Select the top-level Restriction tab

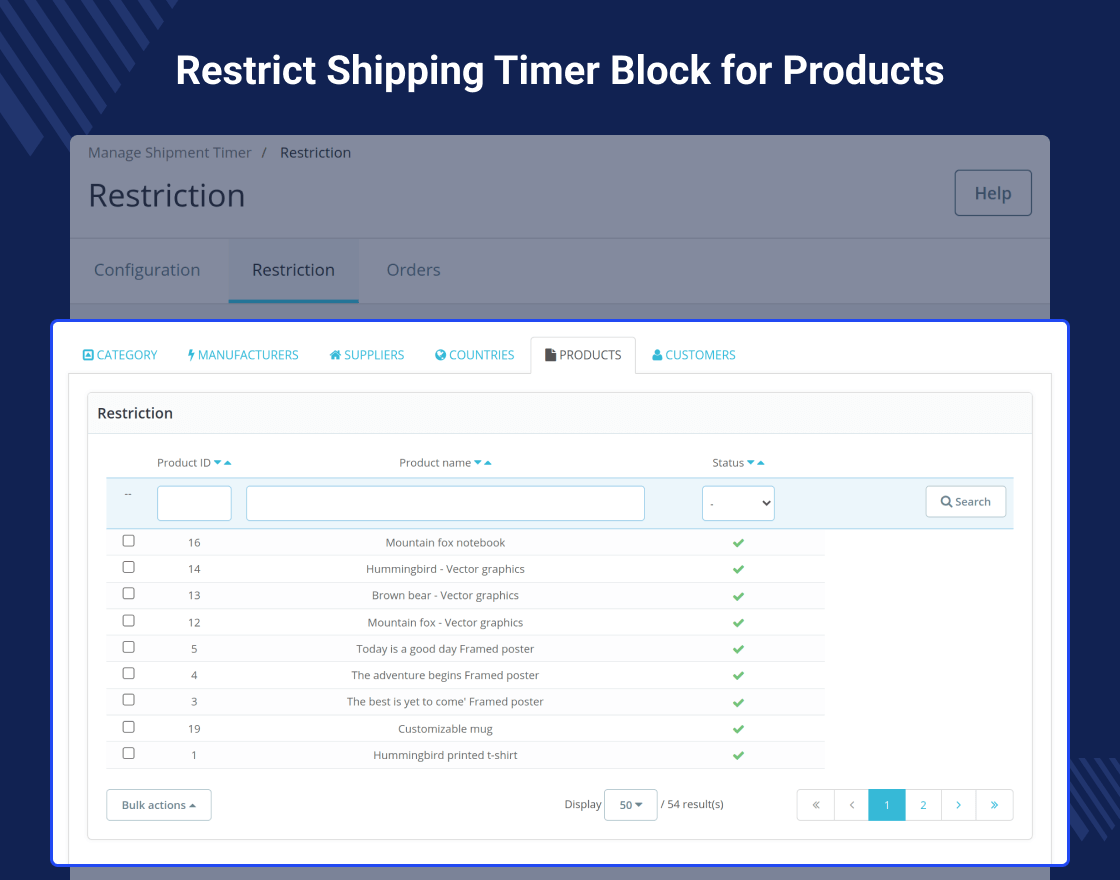(294, 270)
